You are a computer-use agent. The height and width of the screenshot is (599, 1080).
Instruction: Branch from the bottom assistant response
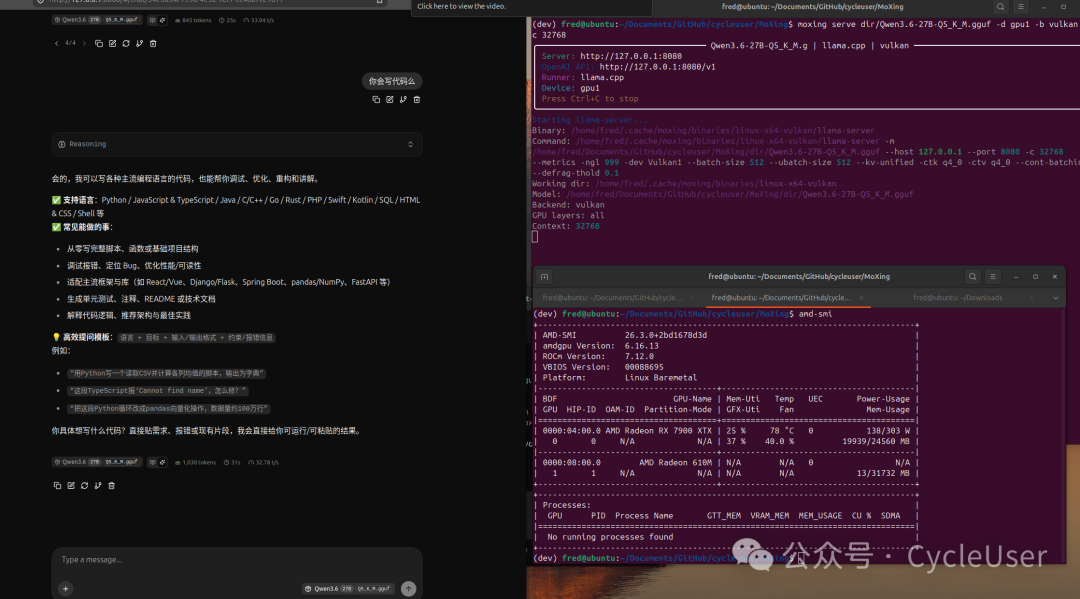pos(98,485)
